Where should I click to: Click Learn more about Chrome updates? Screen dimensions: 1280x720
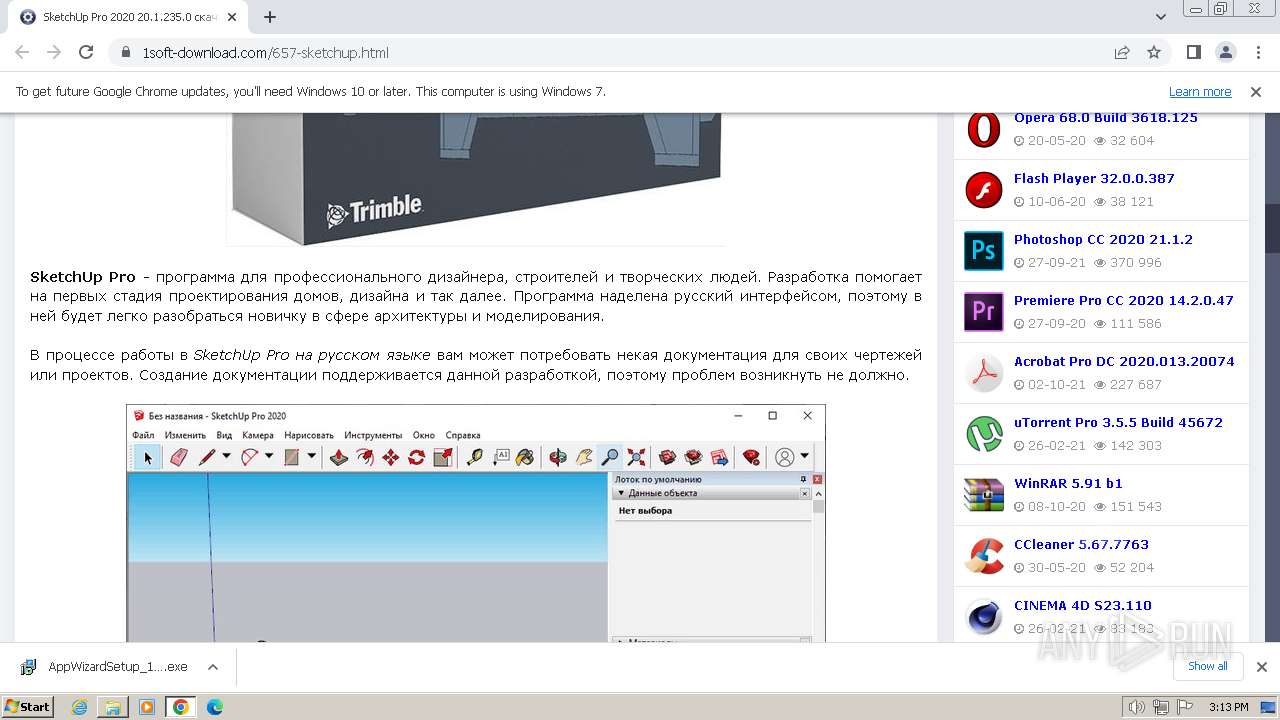point(1200,92)
